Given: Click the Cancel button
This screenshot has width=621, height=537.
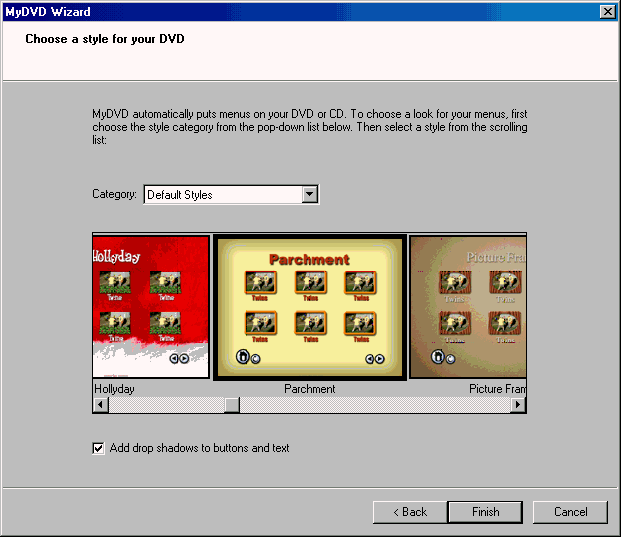Looking at the screenshot, I should coord(570,512).
